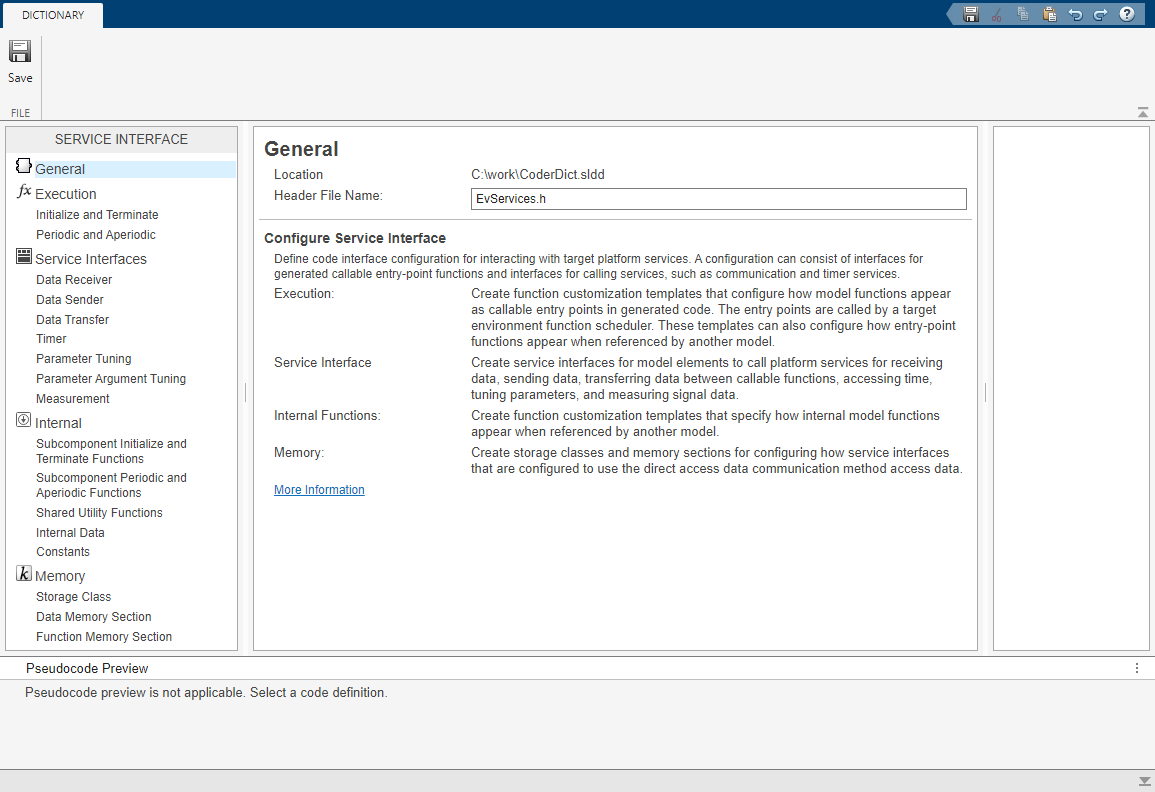Undo the last change with the undo arrow
The width and height of the screenshot is (1155, 792).
1075,14
